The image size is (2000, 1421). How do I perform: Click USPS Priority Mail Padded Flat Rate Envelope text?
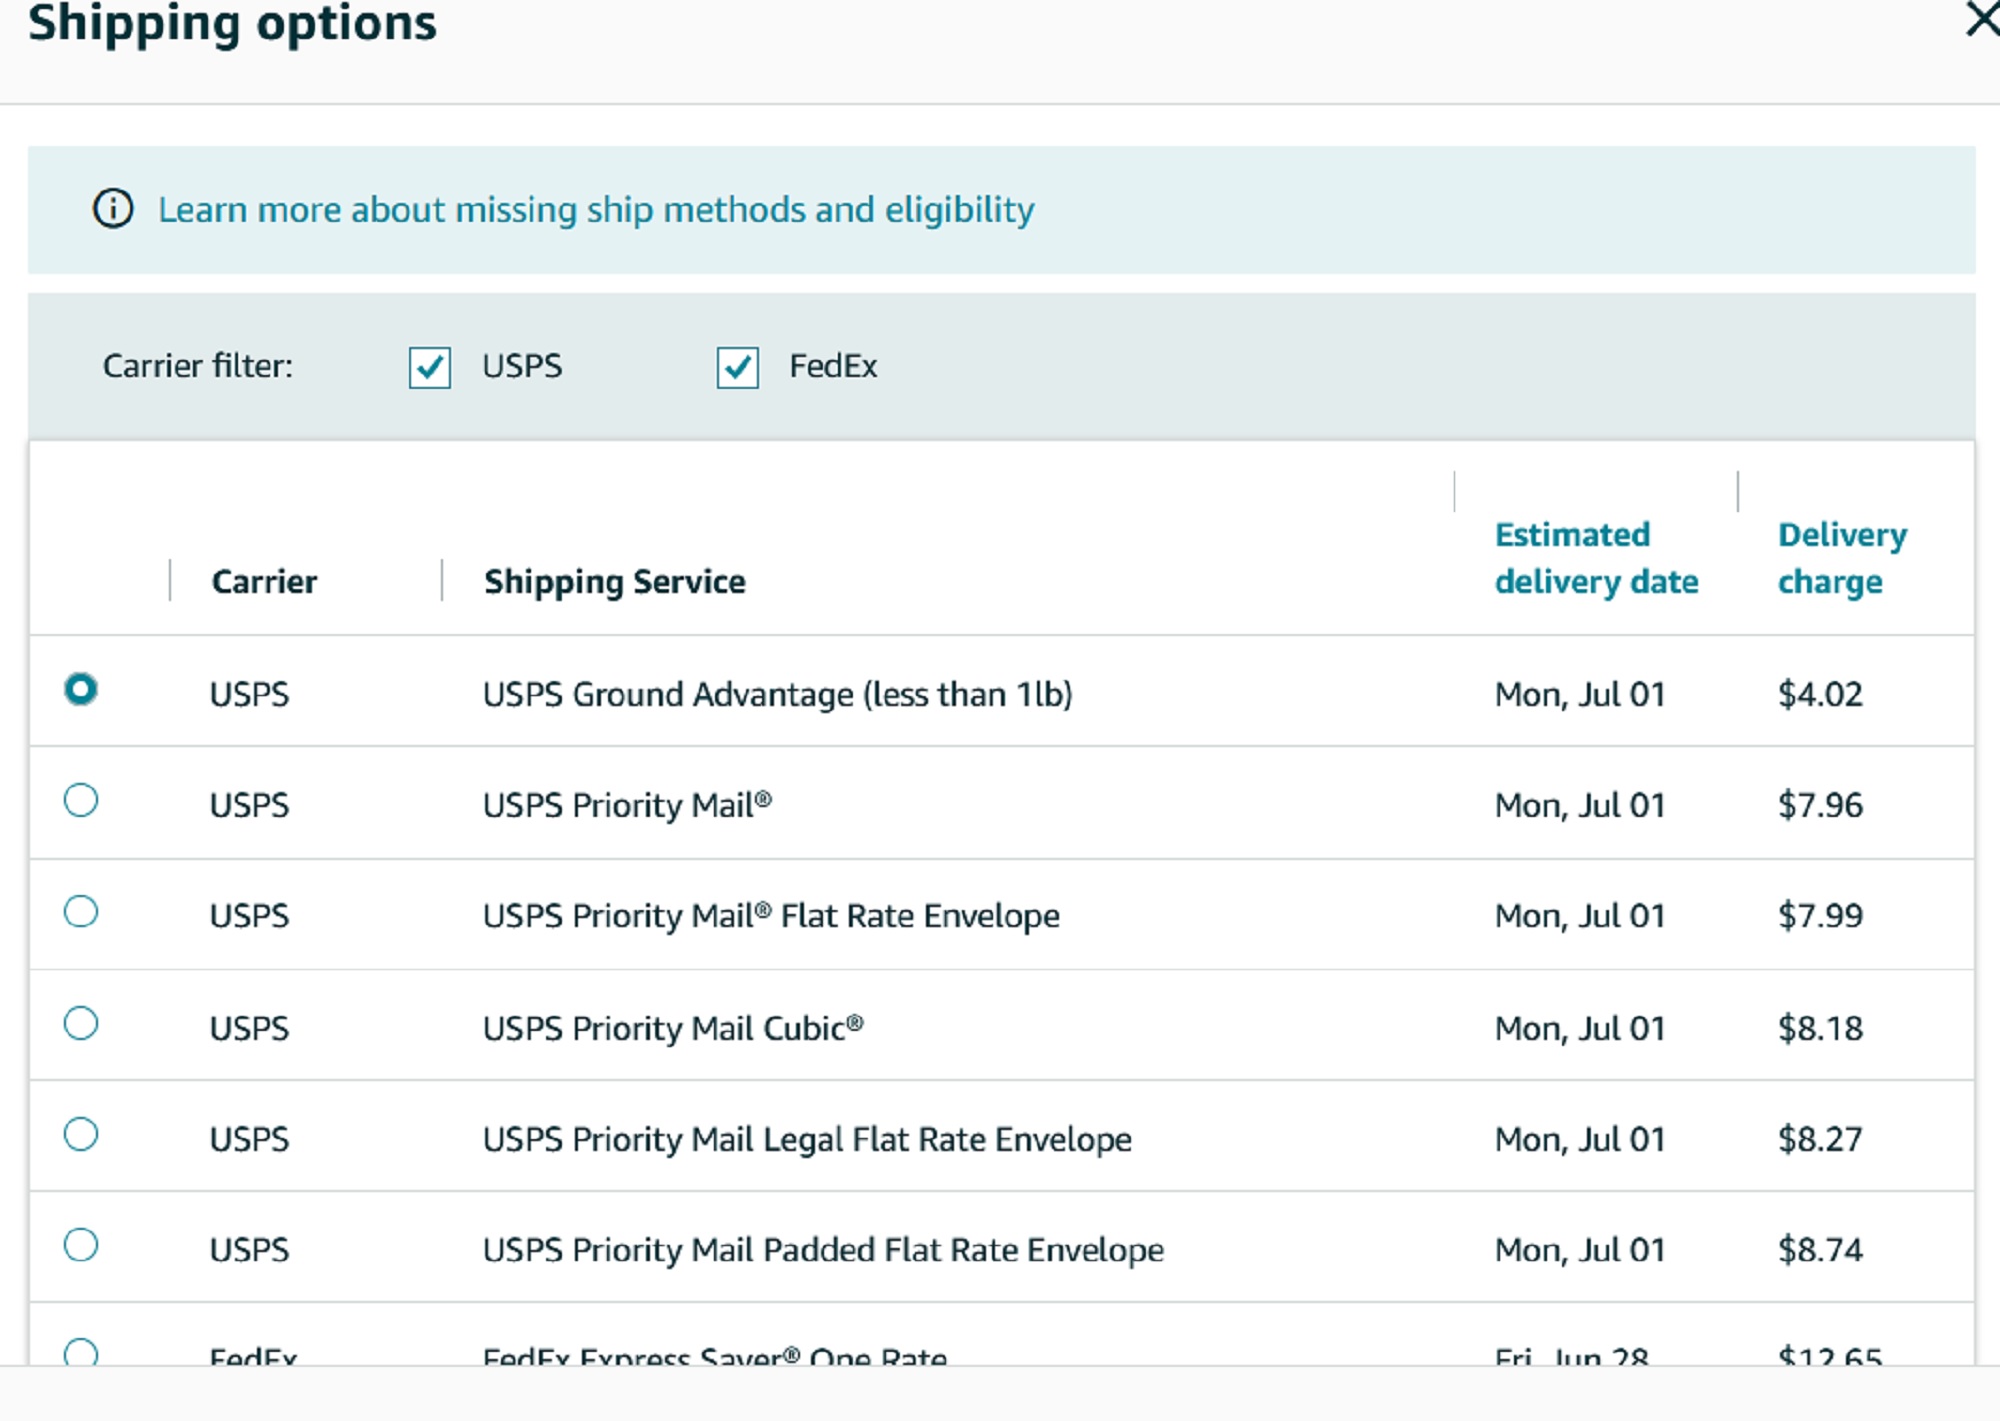(823, 1250)
